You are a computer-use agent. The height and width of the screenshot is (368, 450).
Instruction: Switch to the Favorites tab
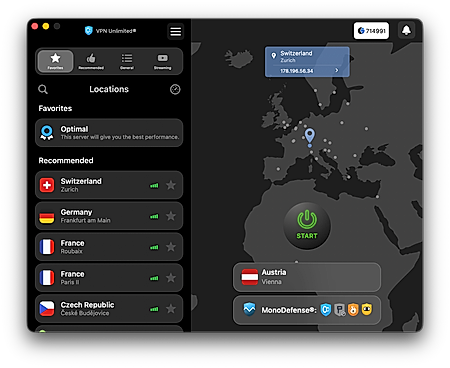[55, 61]
